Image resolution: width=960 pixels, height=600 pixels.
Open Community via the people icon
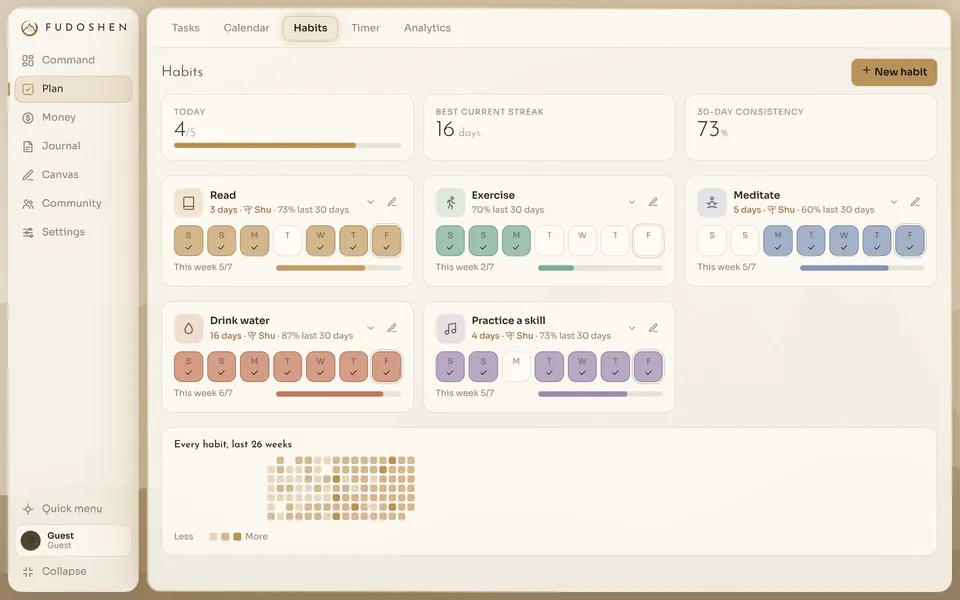pos(28,204)
